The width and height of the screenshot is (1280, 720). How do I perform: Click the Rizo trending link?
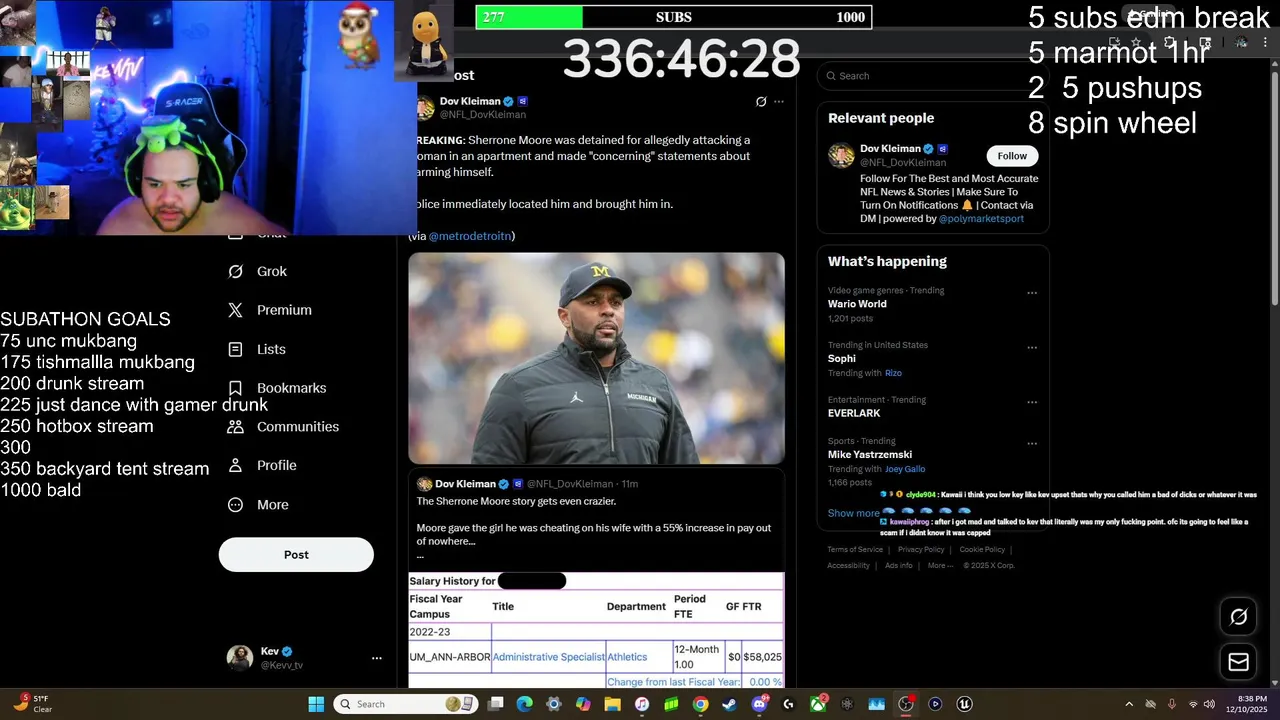click(893, 373)
